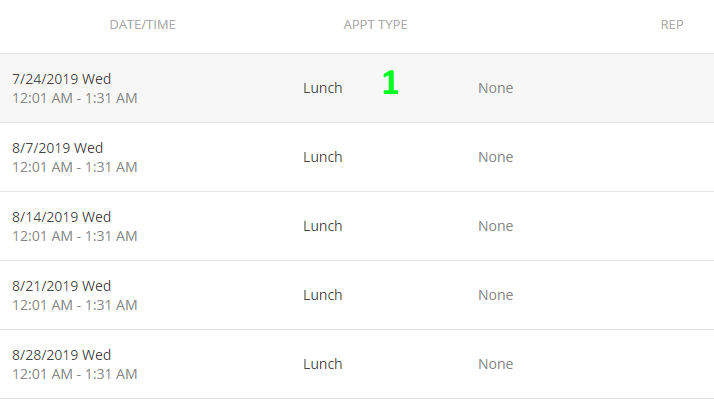Select Lunch type in the 8/28/2019 row

coord(322,364)
